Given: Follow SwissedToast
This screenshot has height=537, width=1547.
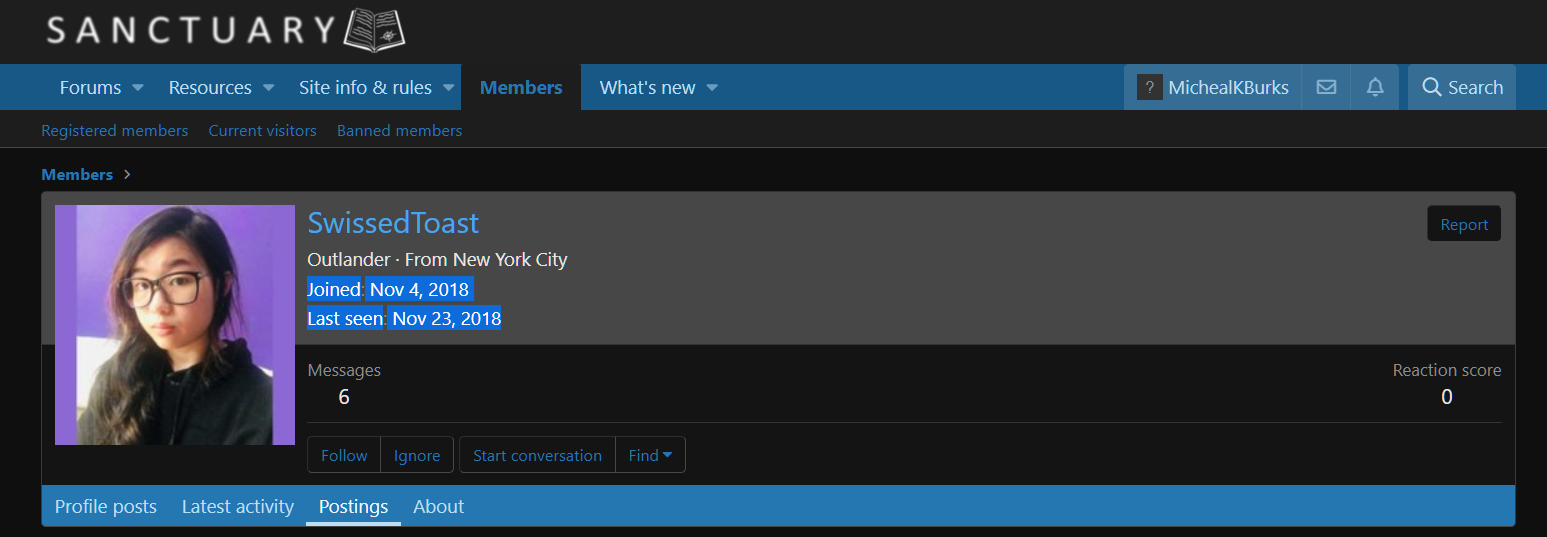Looking at the screenshot, I should (x=344, y=455).
